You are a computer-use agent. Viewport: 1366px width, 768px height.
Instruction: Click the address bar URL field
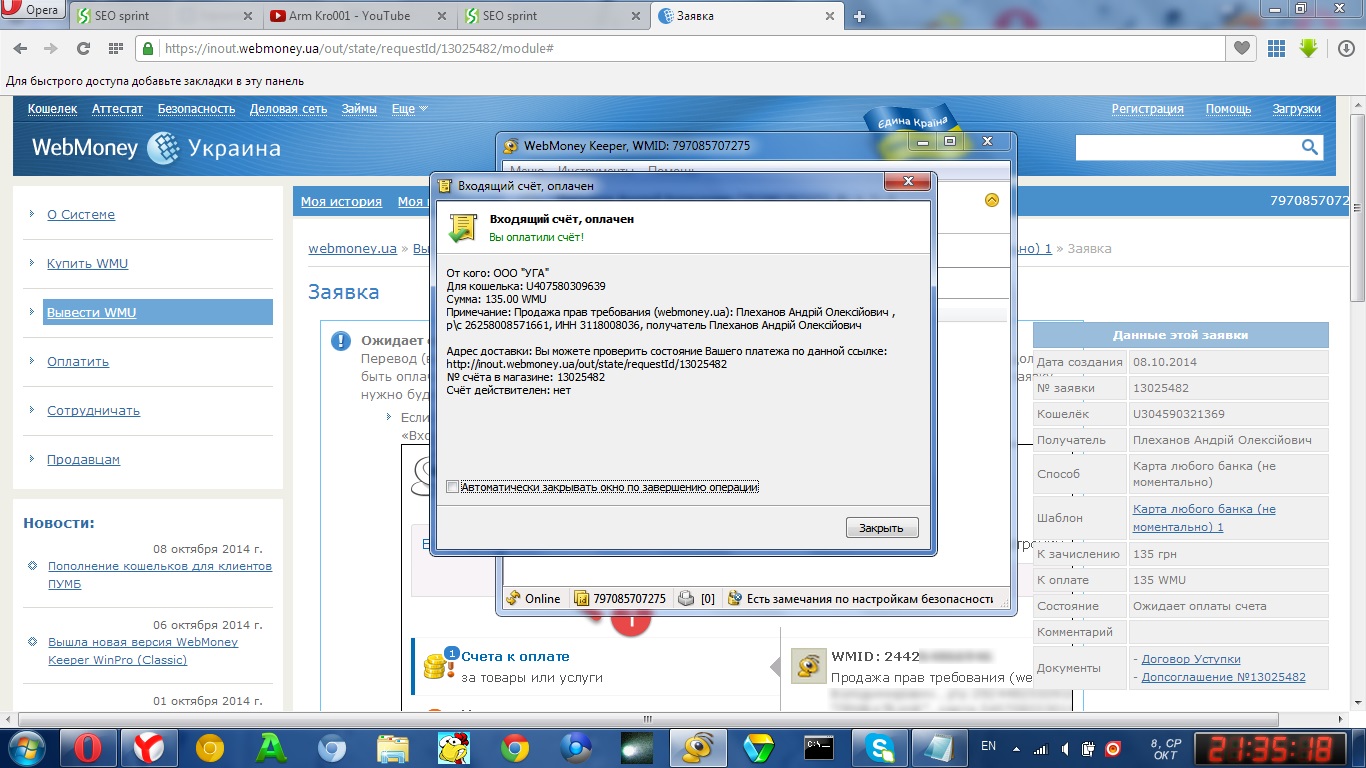(x=690, y=48)
